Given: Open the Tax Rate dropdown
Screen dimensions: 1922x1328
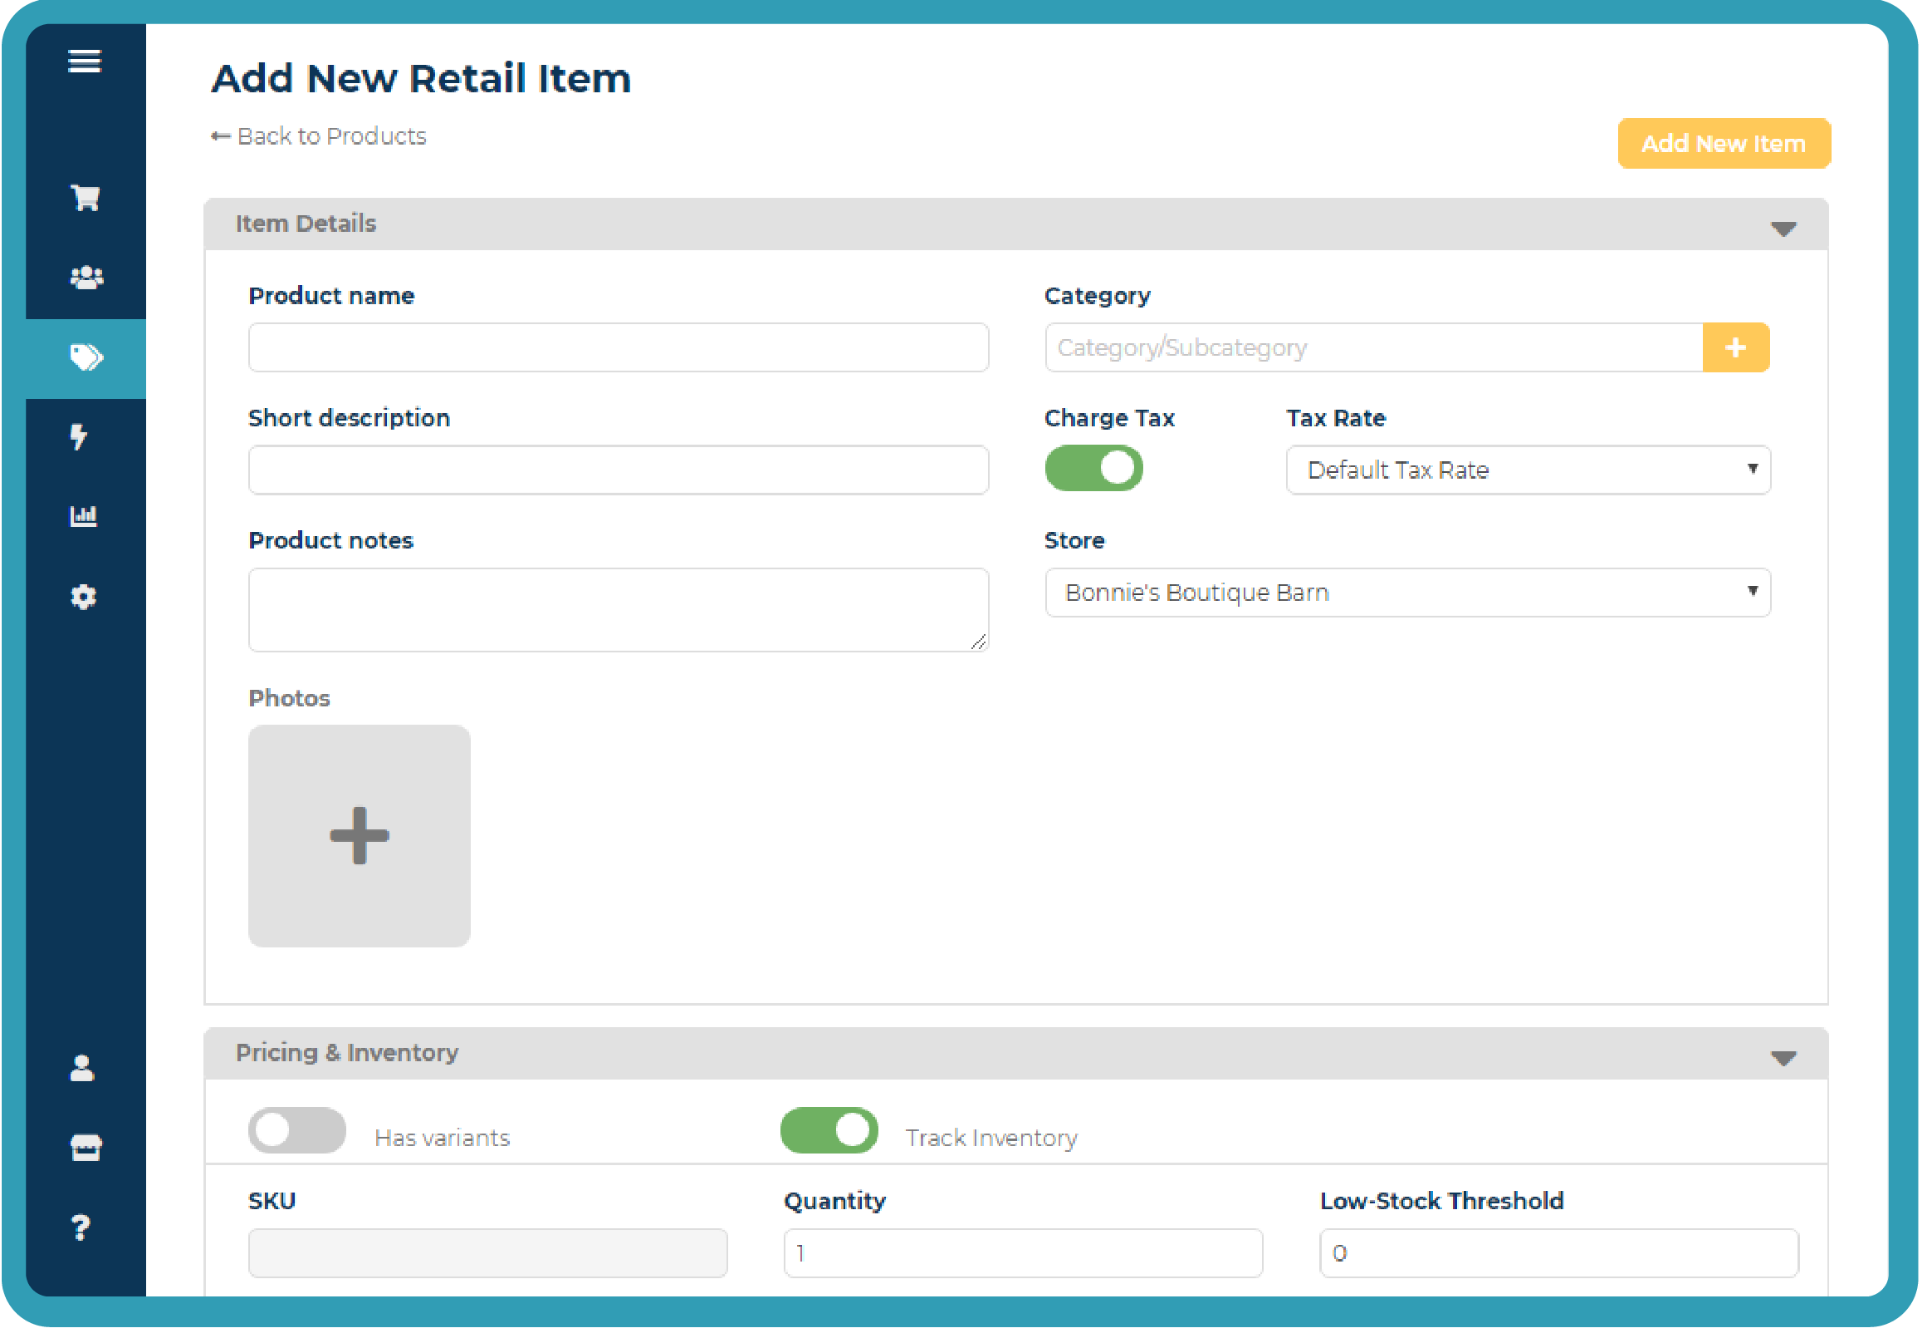Looking at the screenshot, I should pos(1527,470).
